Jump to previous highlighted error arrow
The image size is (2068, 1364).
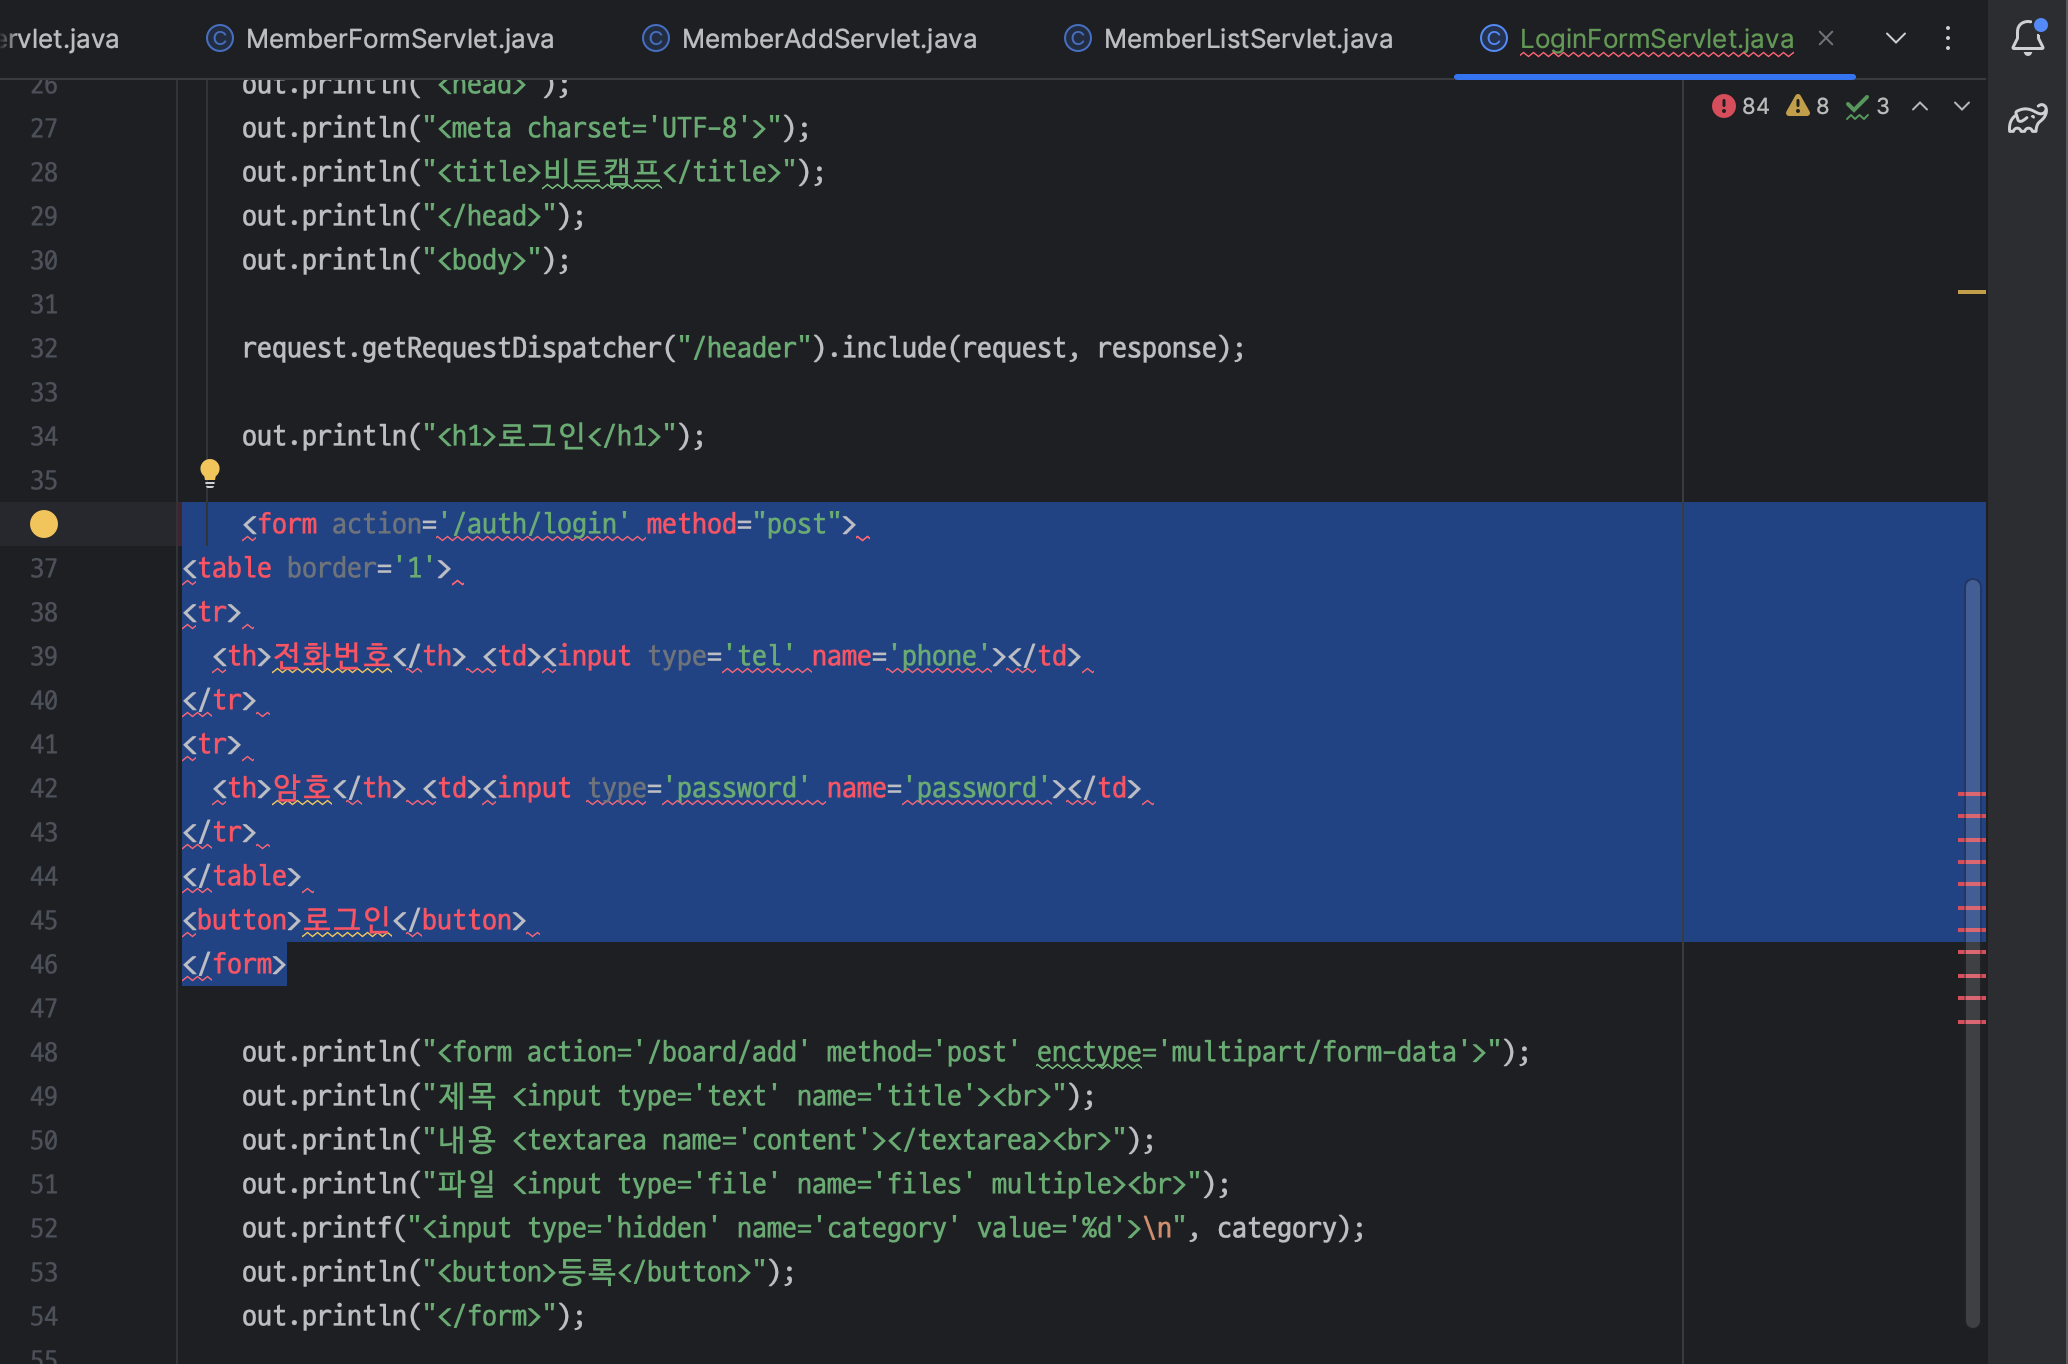(x=1920, y=106)
